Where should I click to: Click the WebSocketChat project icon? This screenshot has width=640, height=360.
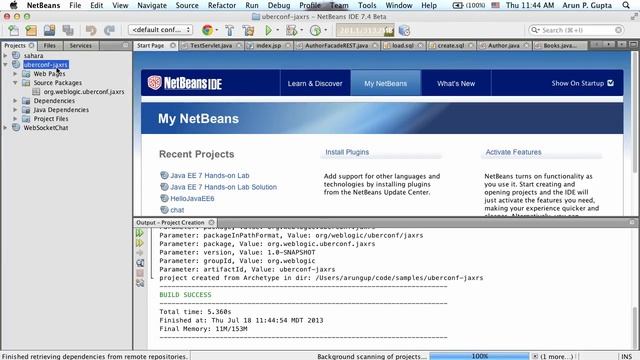coord(16,127)
